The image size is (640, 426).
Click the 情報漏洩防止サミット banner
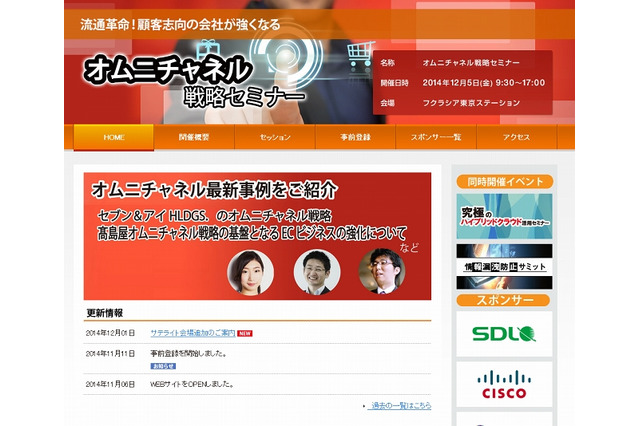click(x=504, y=267)
